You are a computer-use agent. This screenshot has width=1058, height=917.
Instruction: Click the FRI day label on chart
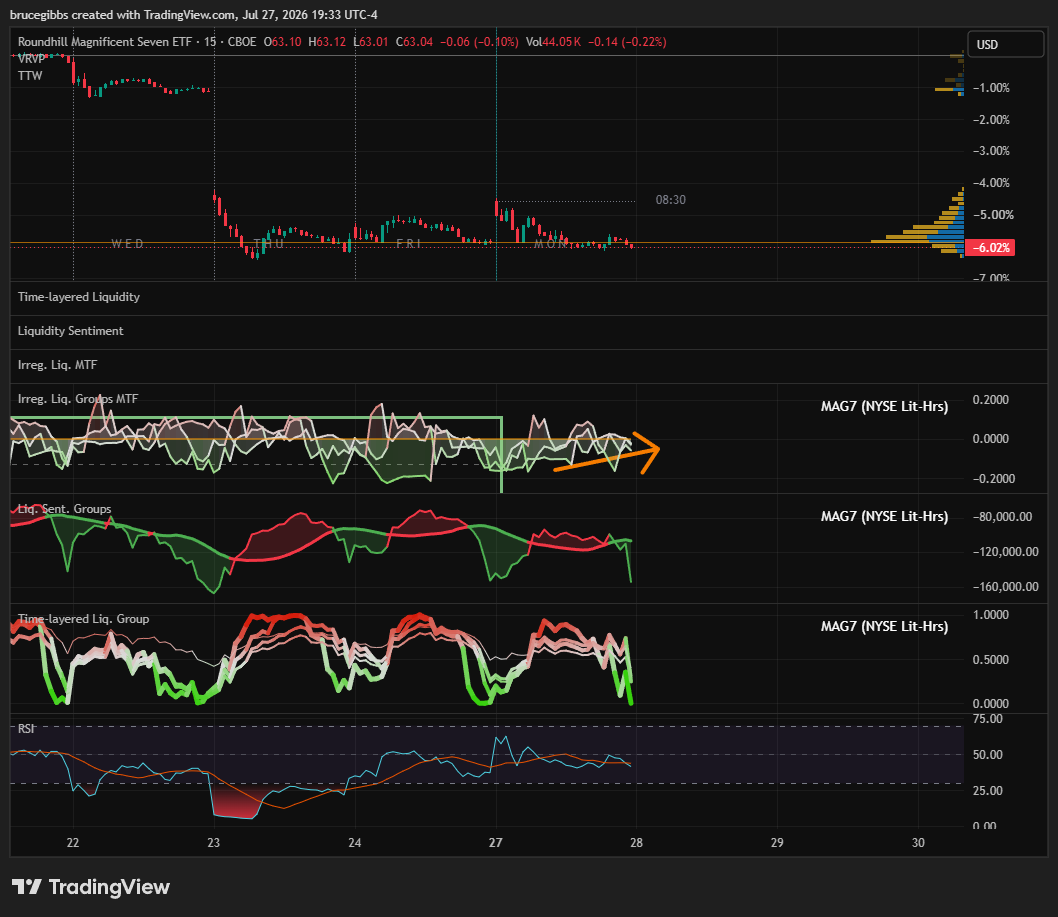409,244
